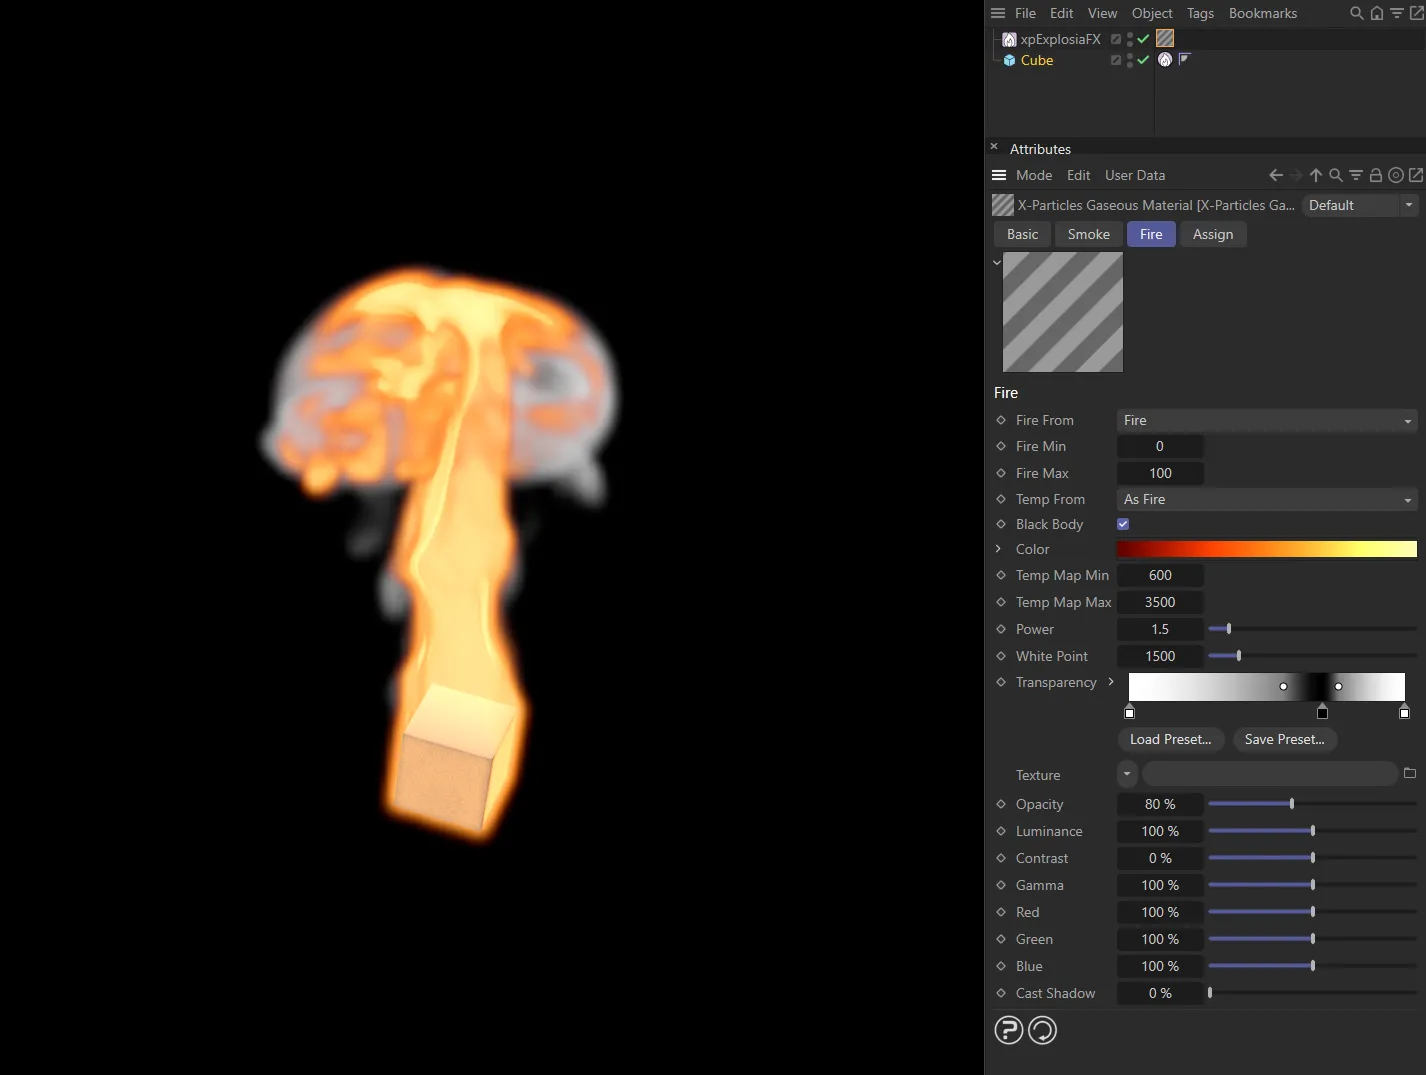Open search in the Object manager

click(x=1356, y=13)
